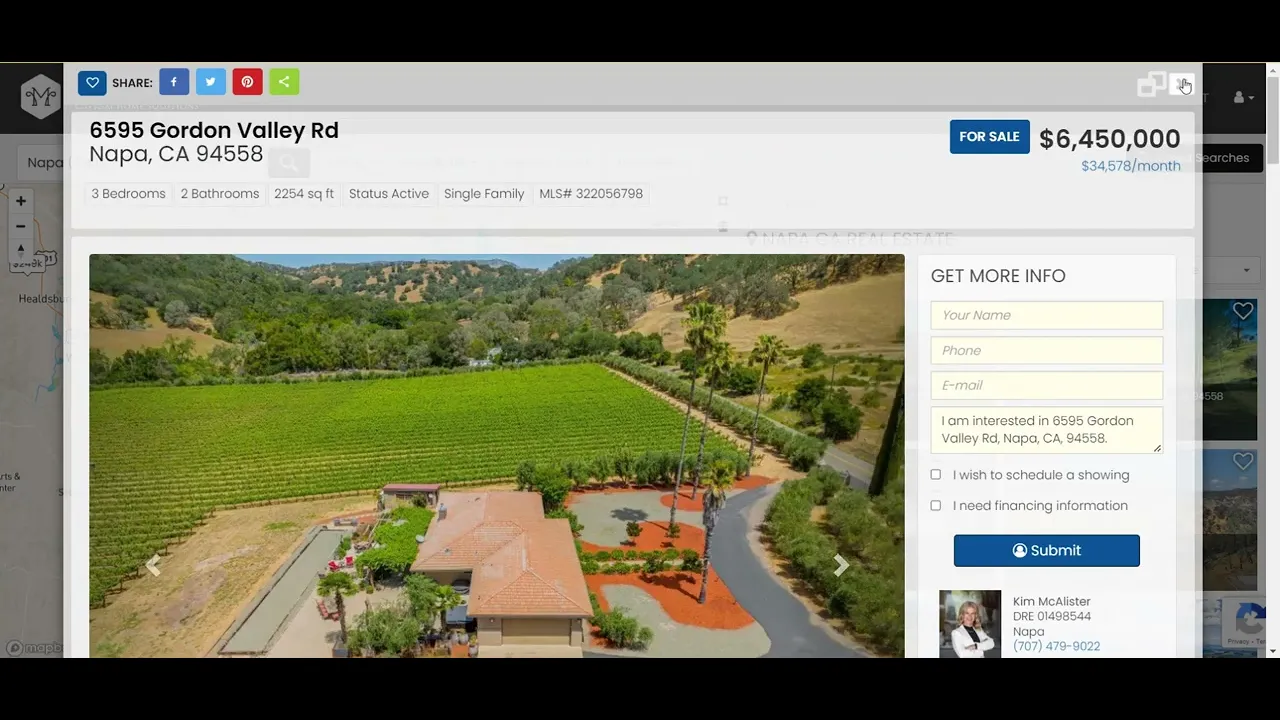Image resolution: width=1280 pixels, height=720 pixels.
Task: Check "I wish to schedule a showing"
Action: click(x=936, y=475)
